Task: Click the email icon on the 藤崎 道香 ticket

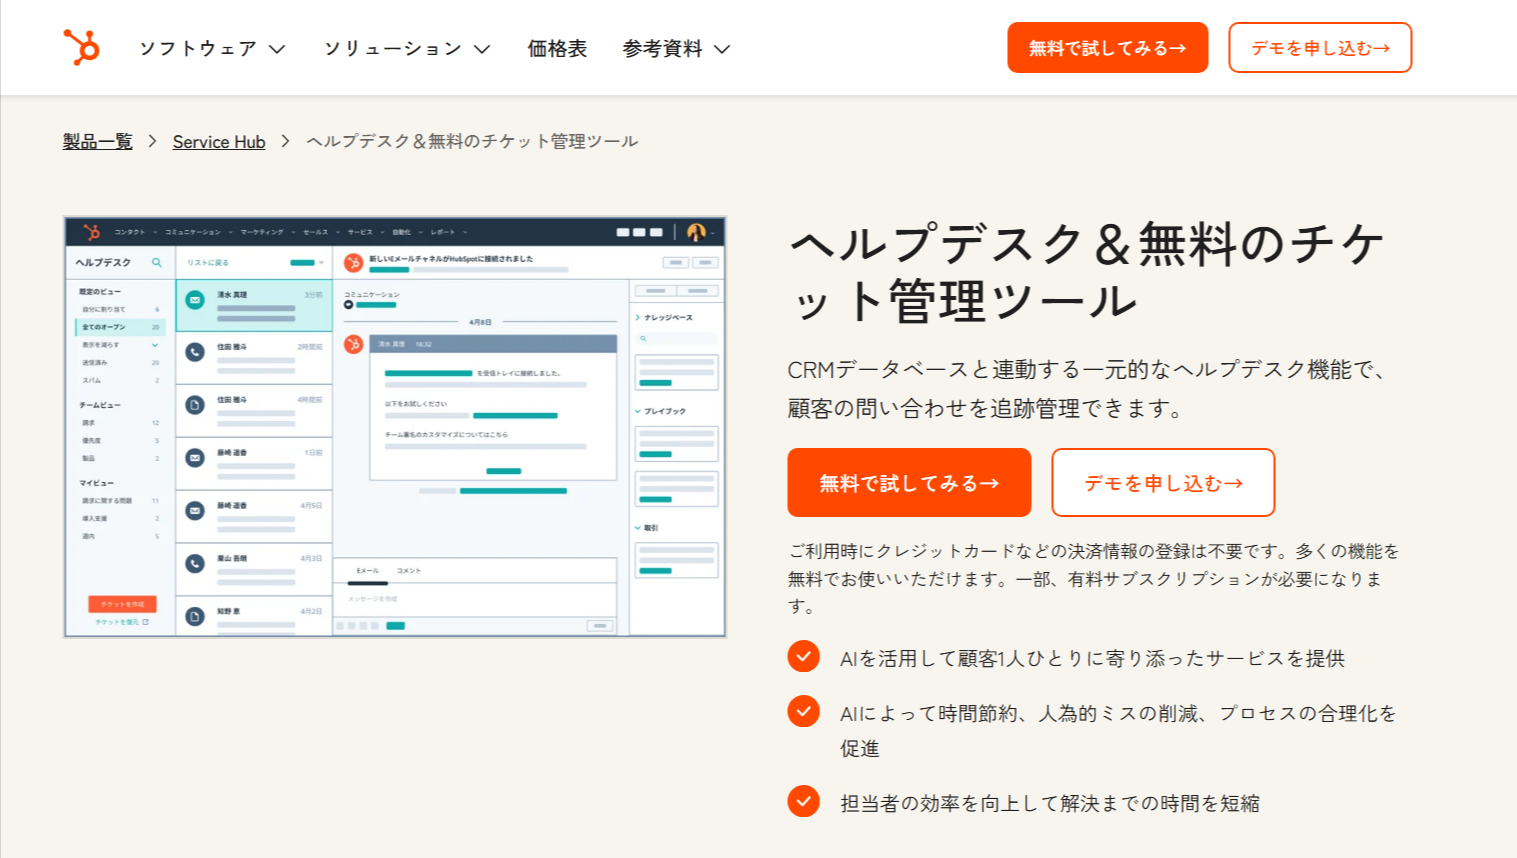Action: tap(195, 457)
